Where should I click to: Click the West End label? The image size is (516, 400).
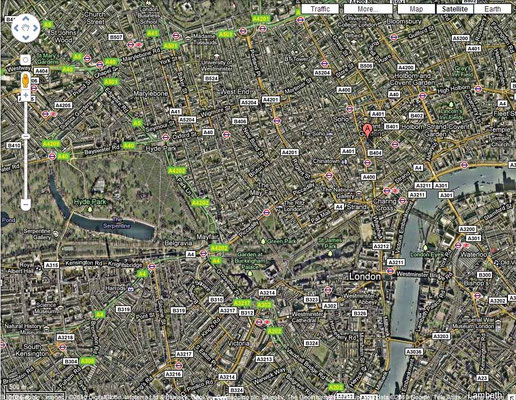235,92
